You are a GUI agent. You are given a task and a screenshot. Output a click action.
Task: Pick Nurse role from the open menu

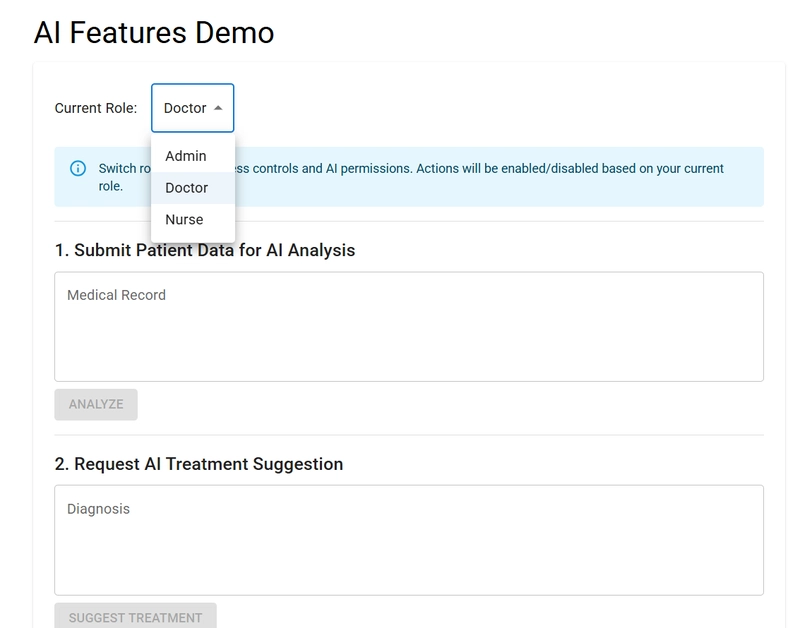193,219
